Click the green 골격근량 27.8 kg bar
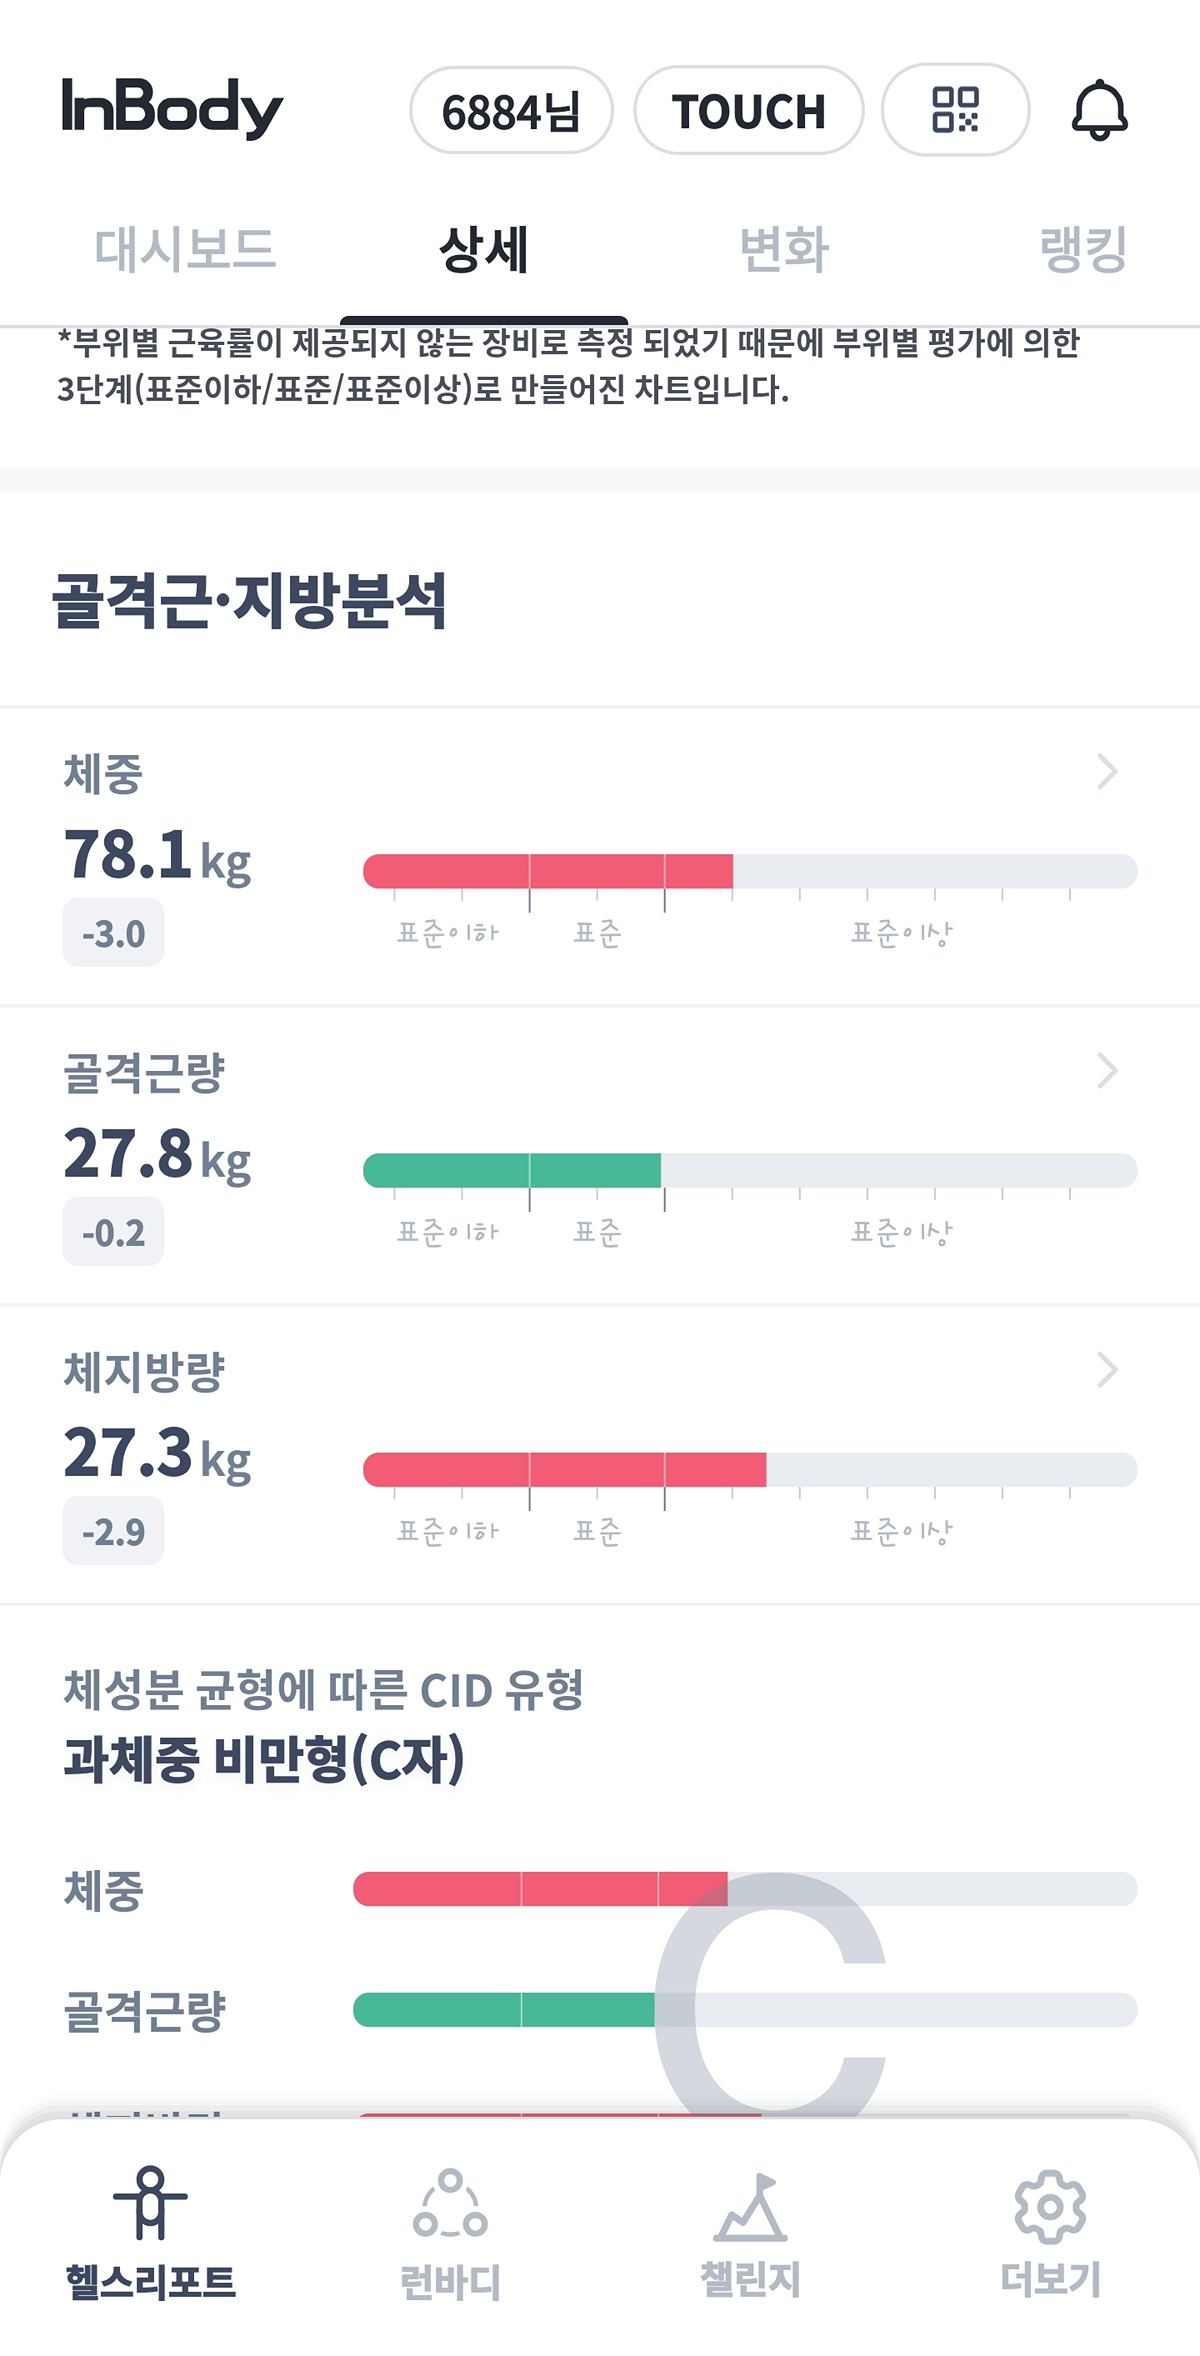Screen dimensions: 1200x2356 click(512, 1171)
